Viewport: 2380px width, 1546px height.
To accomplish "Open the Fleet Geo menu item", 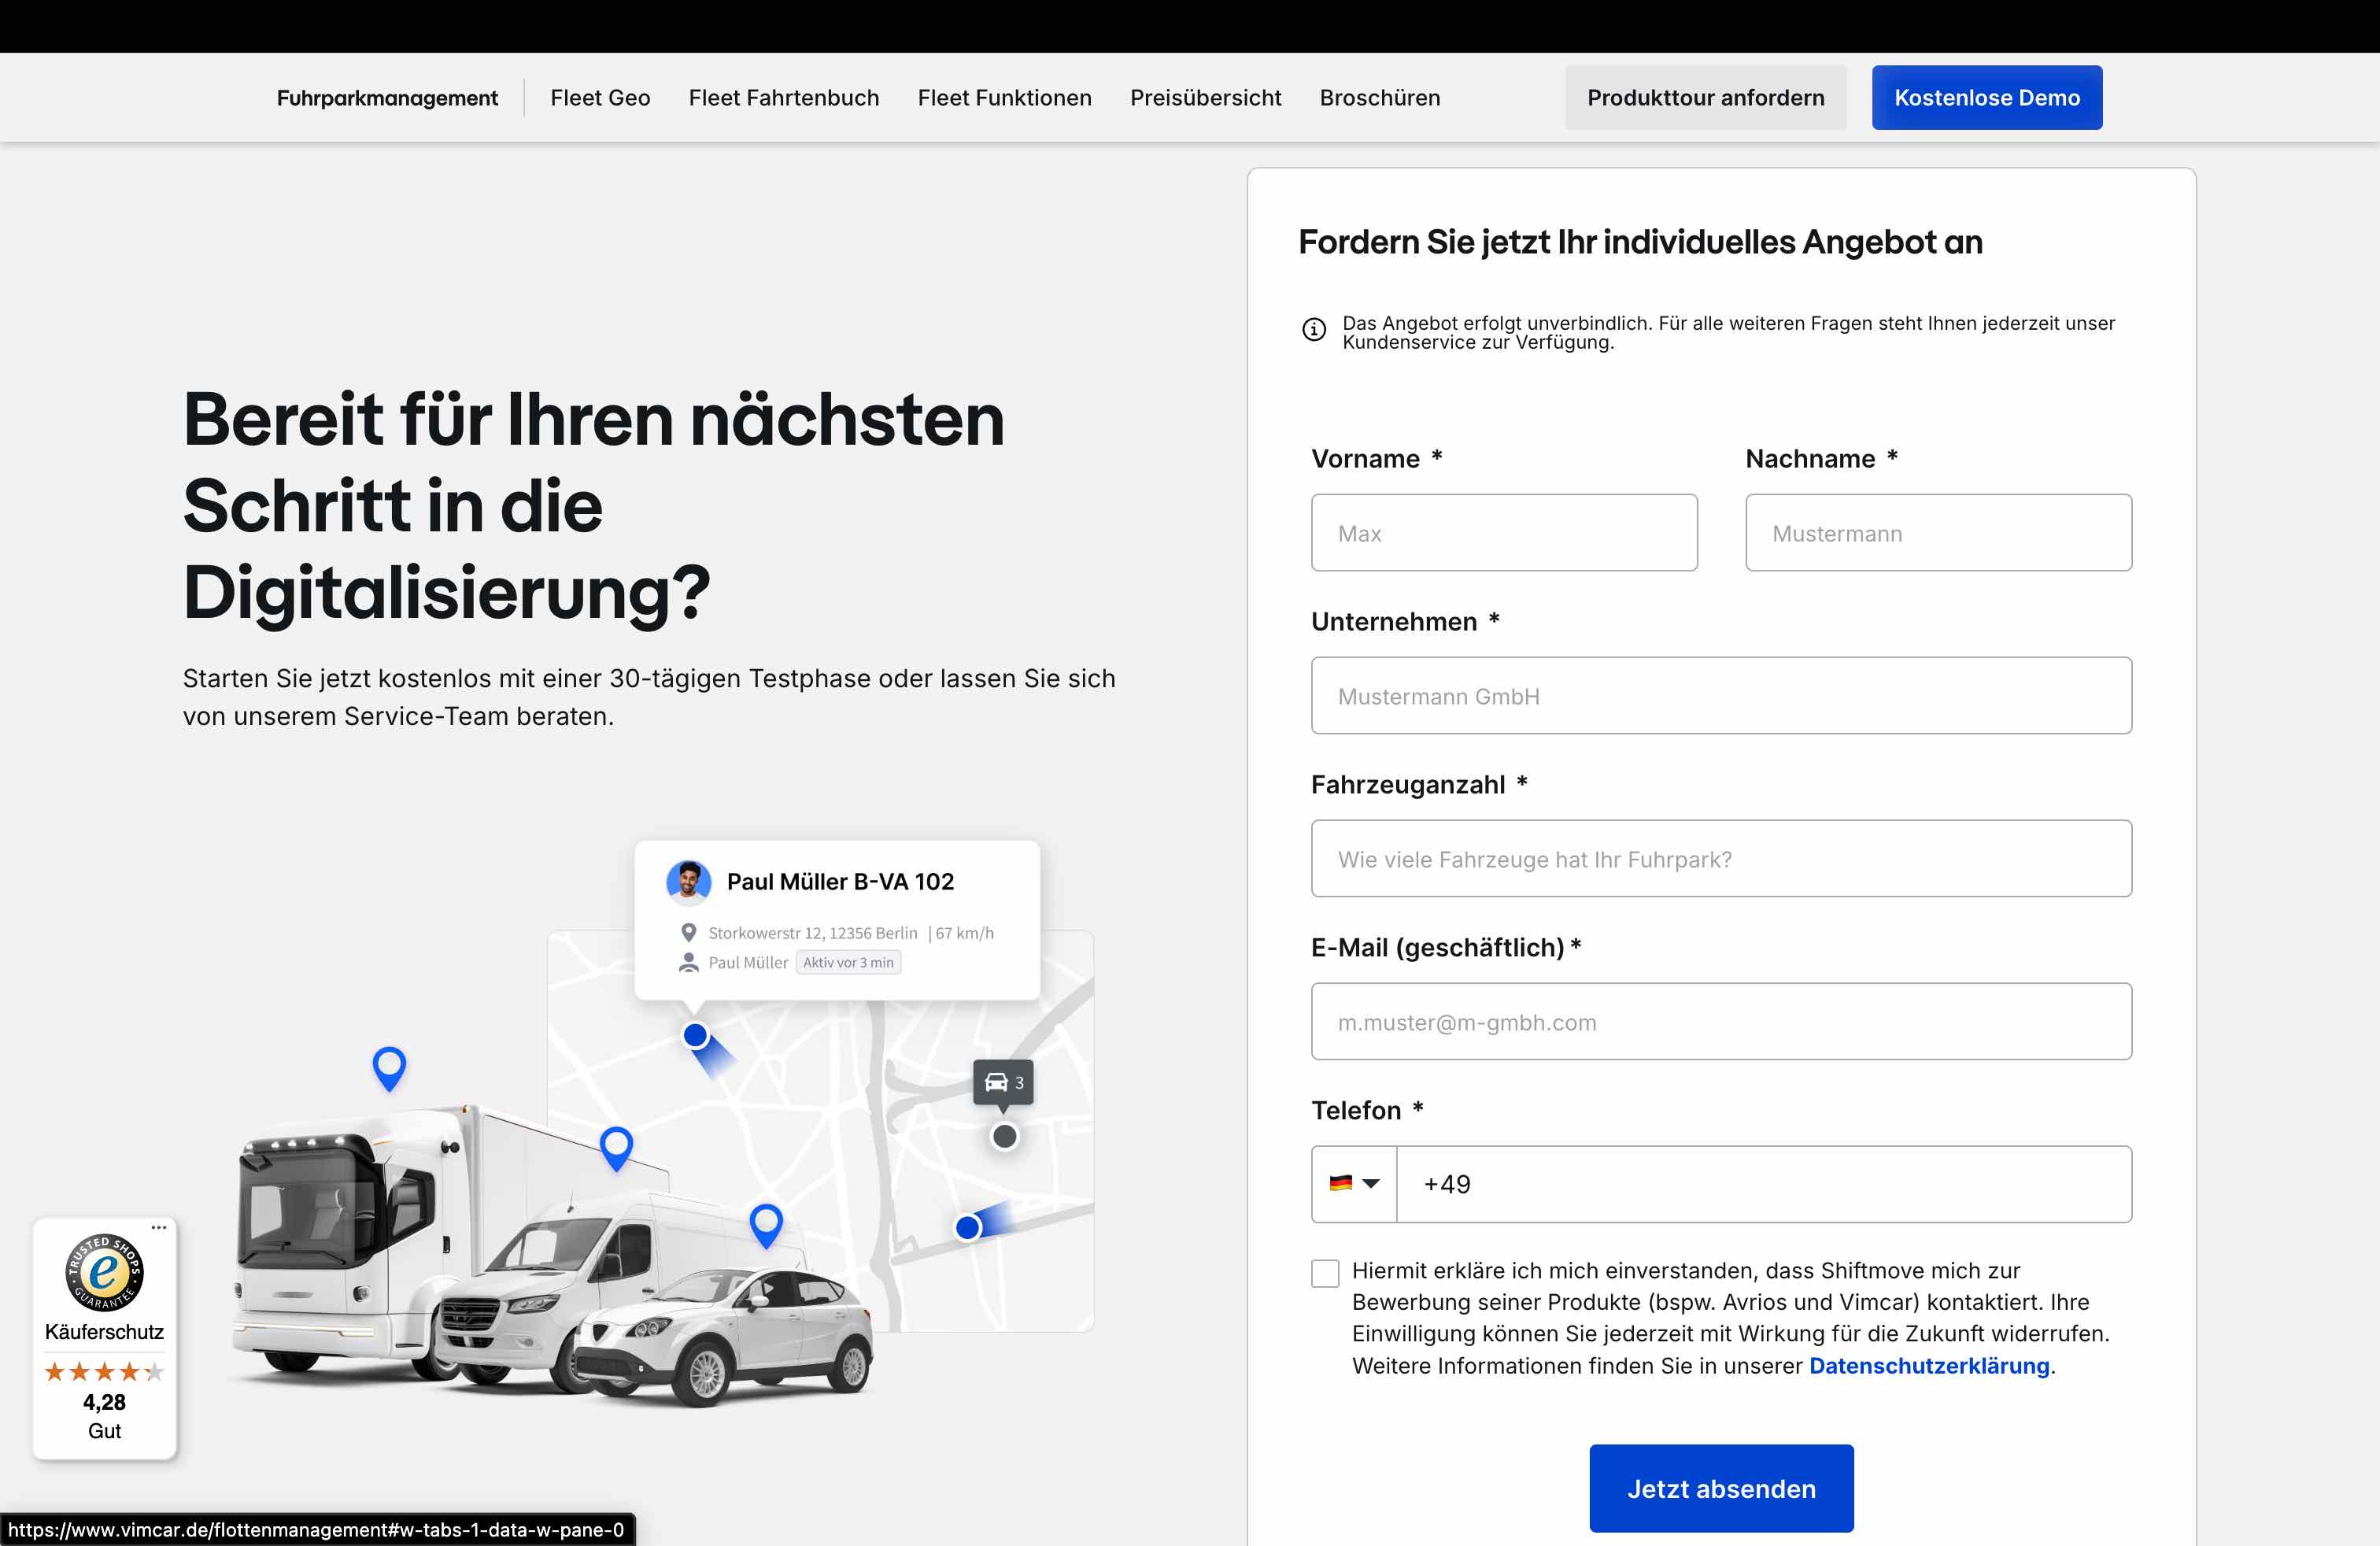I will pos(600,98).
